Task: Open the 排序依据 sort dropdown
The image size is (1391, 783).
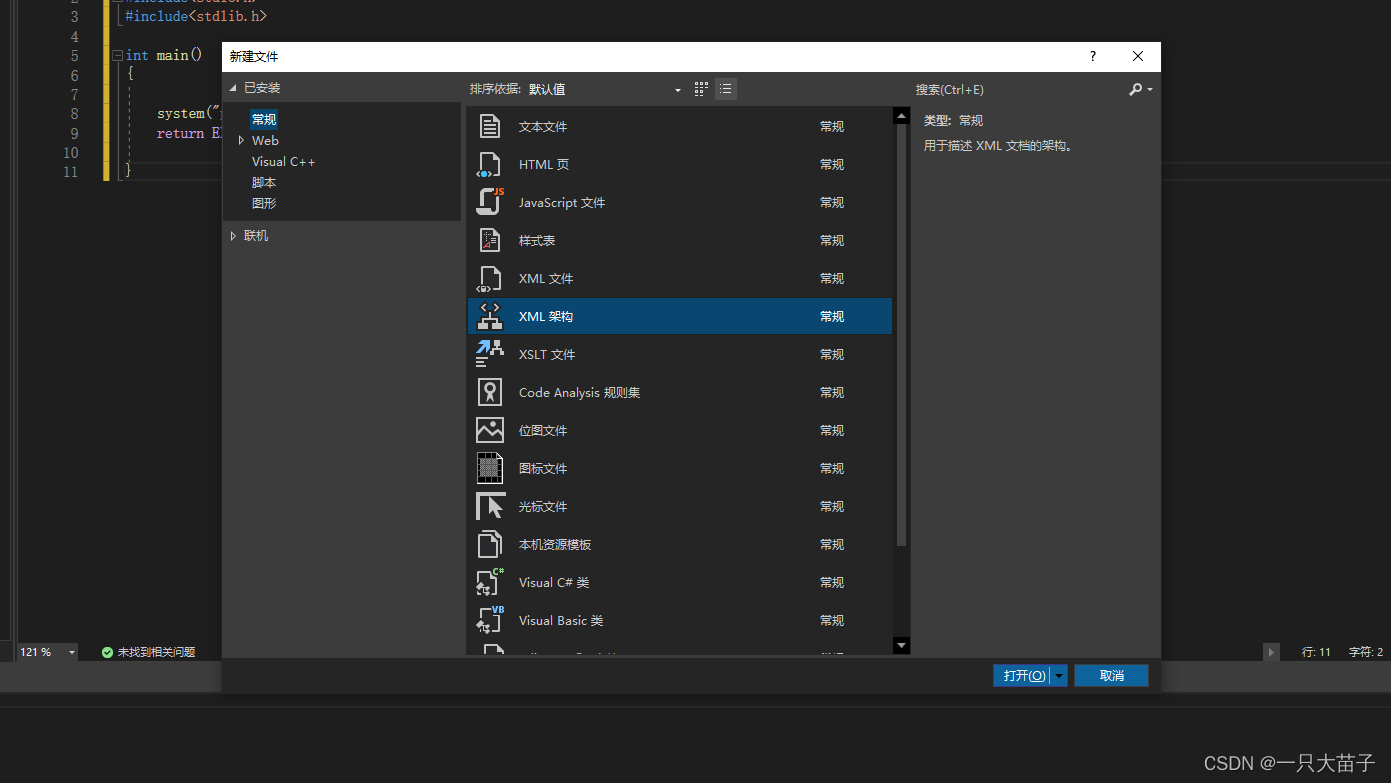Action: [x=676, y=89]
